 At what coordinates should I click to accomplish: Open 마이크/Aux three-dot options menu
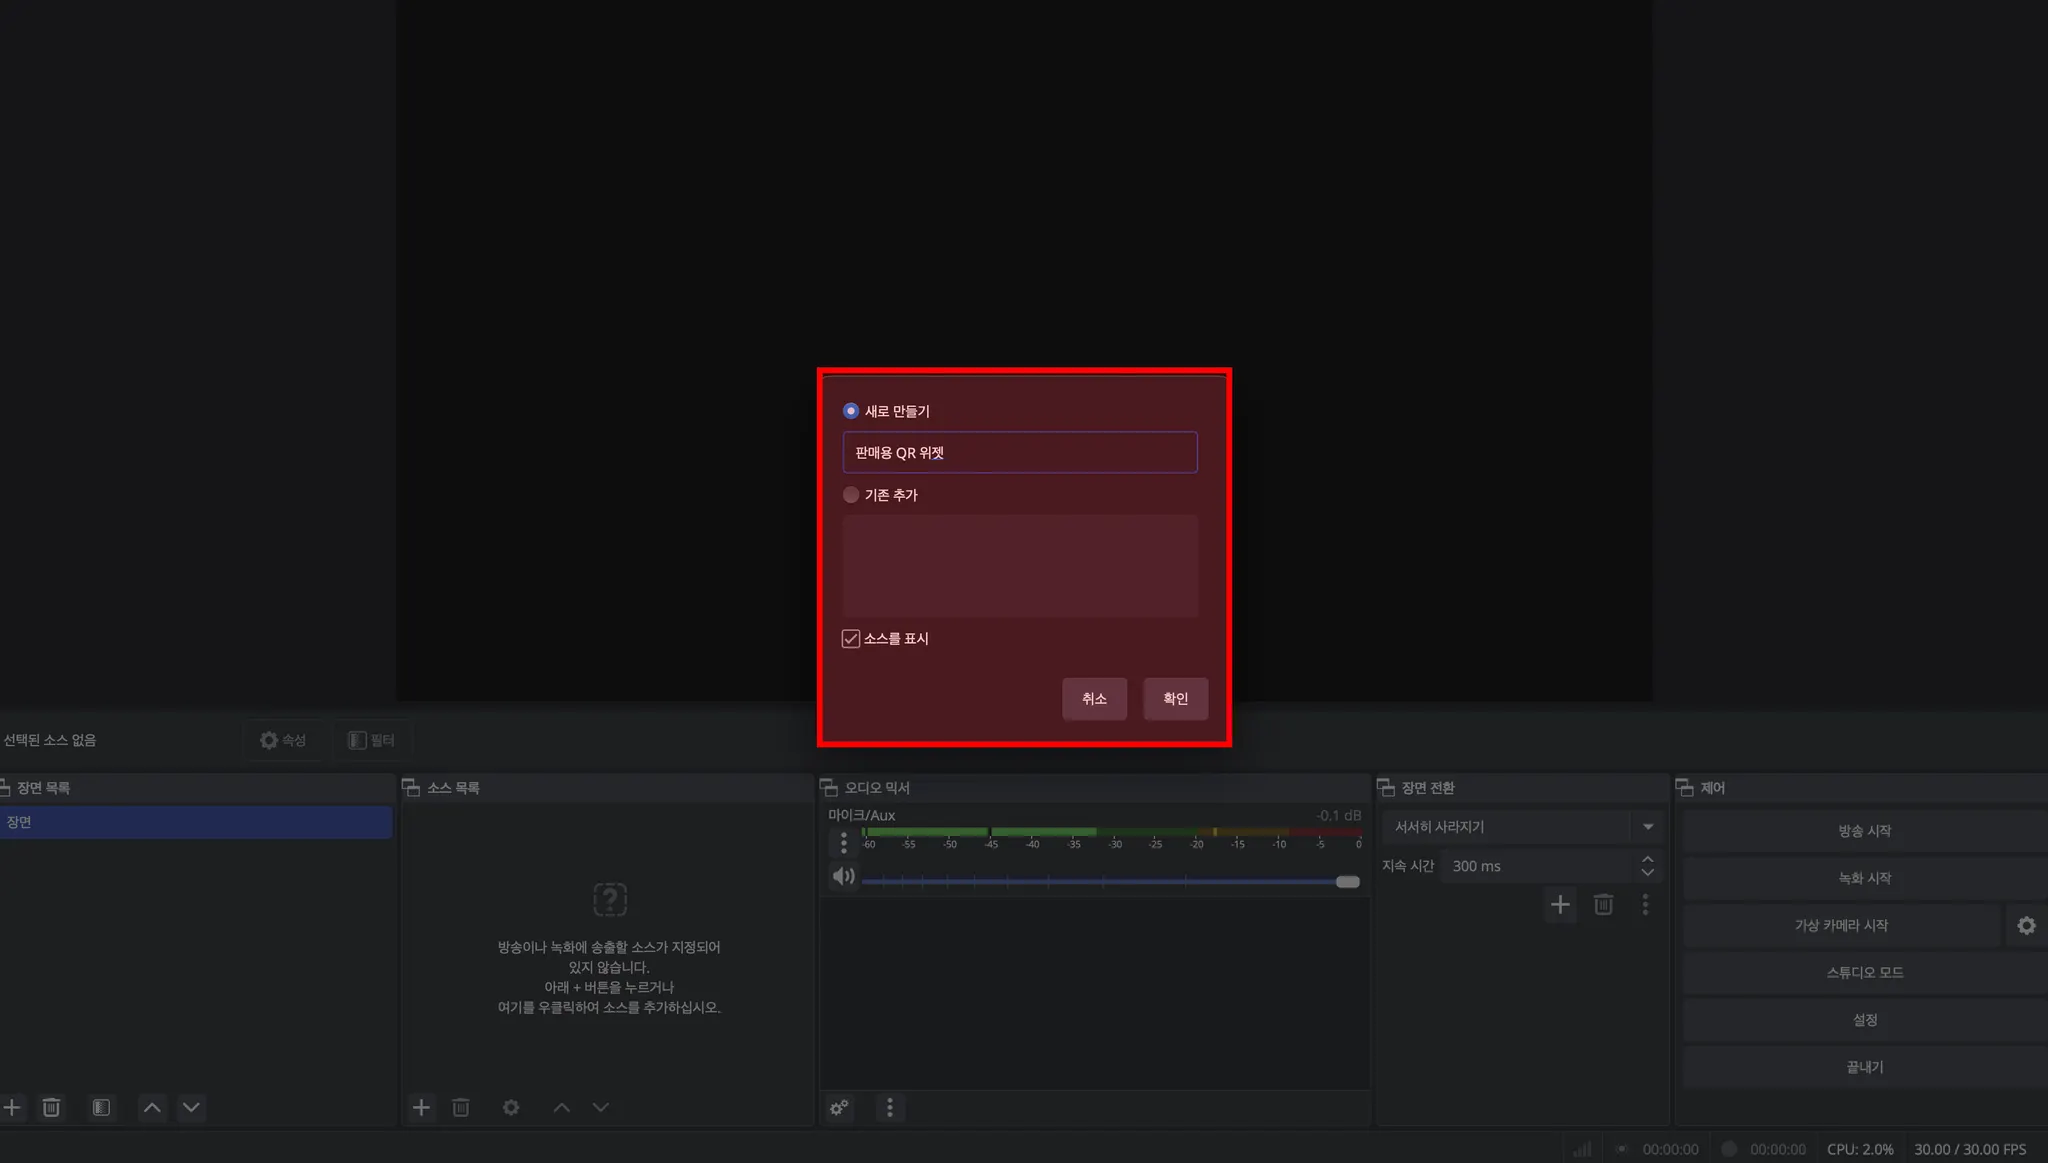point(843,844)
